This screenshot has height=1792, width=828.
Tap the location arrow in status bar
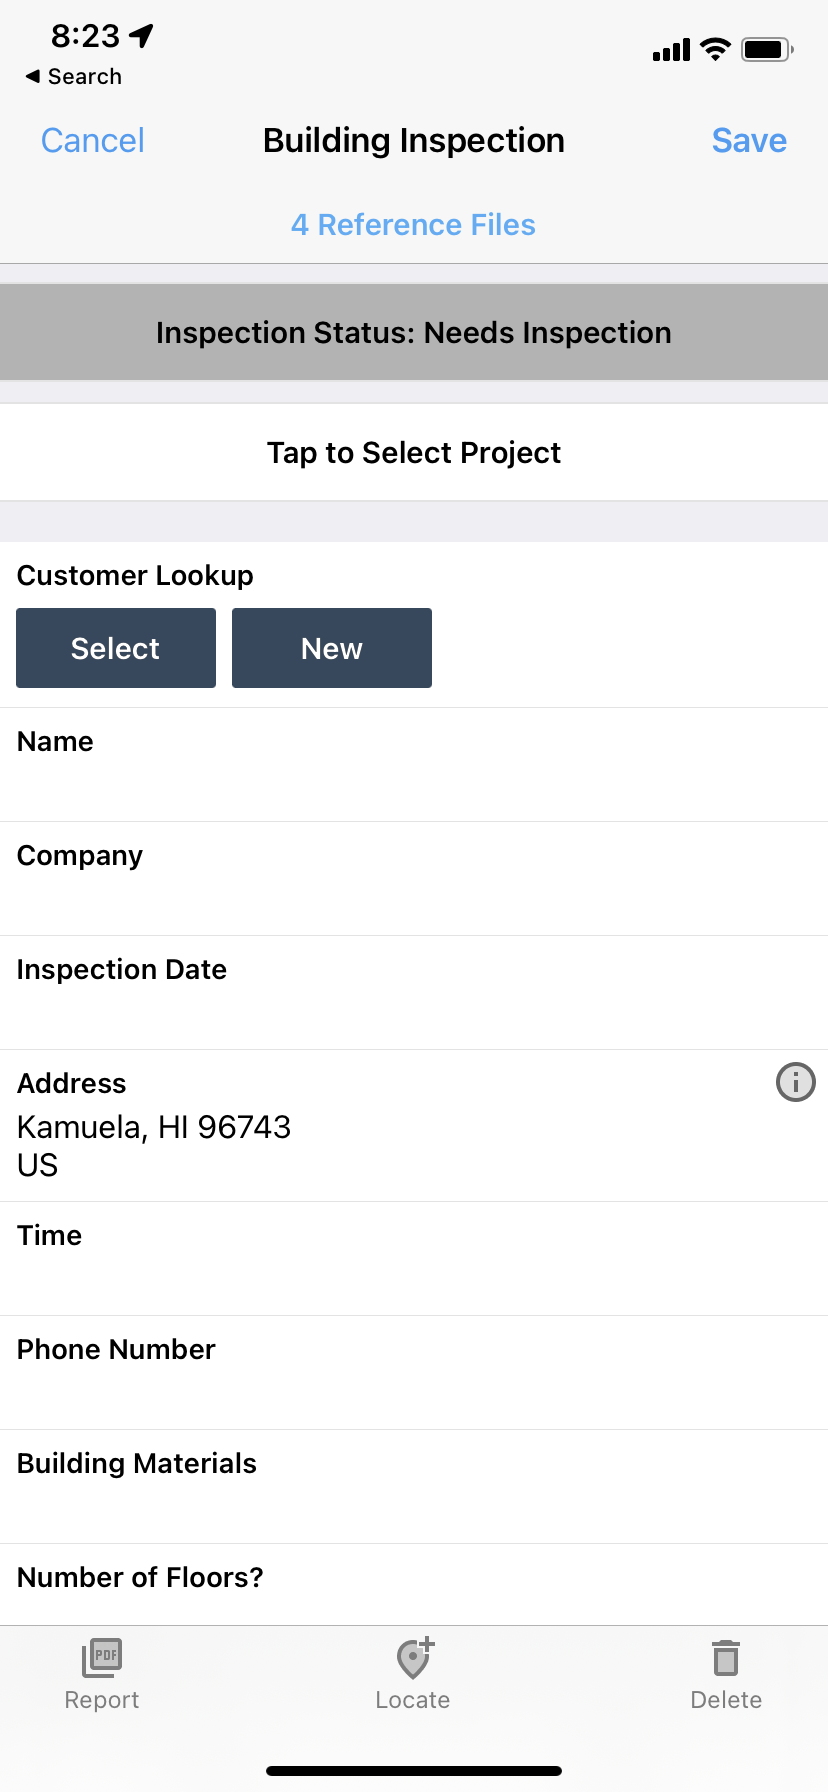pos(142,36)
